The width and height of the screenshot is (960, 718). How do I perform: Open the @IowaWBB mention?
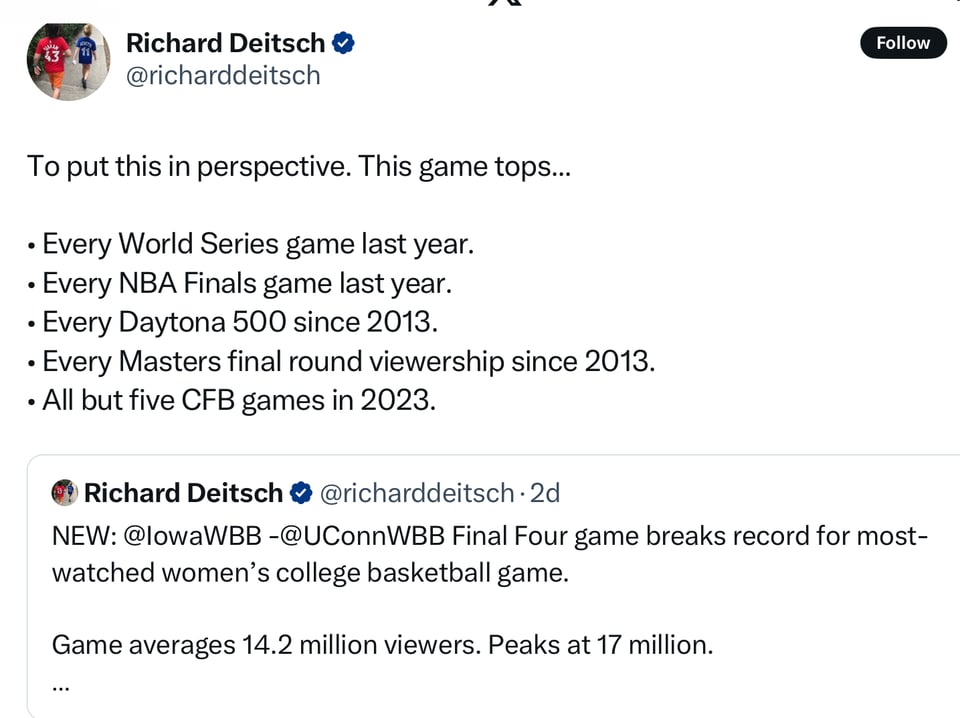click(x=190, y=537)
